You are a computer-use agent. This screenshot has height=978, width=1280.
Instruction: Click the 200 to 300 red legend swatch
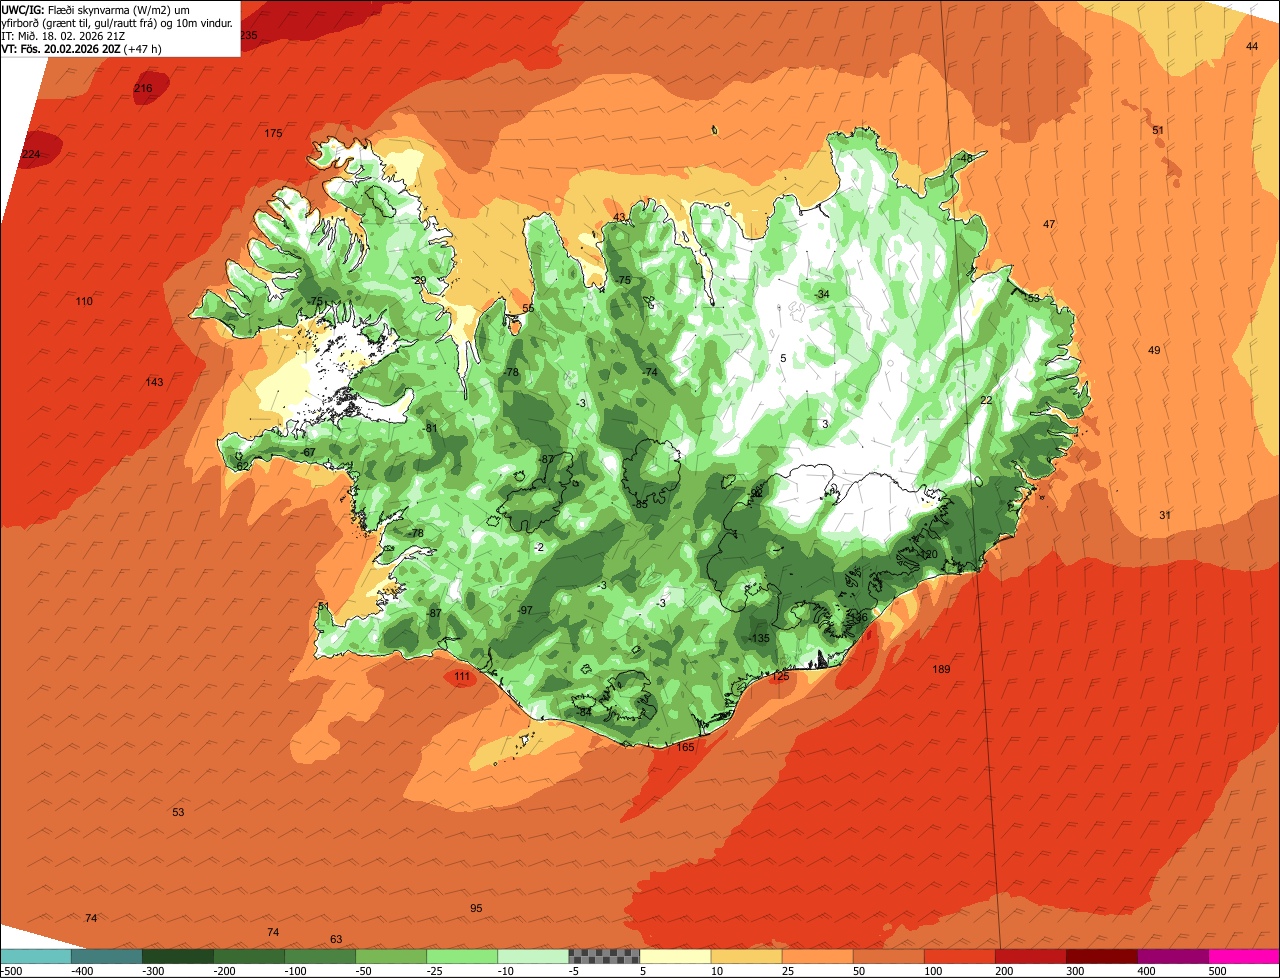(x=1030, y=956)
